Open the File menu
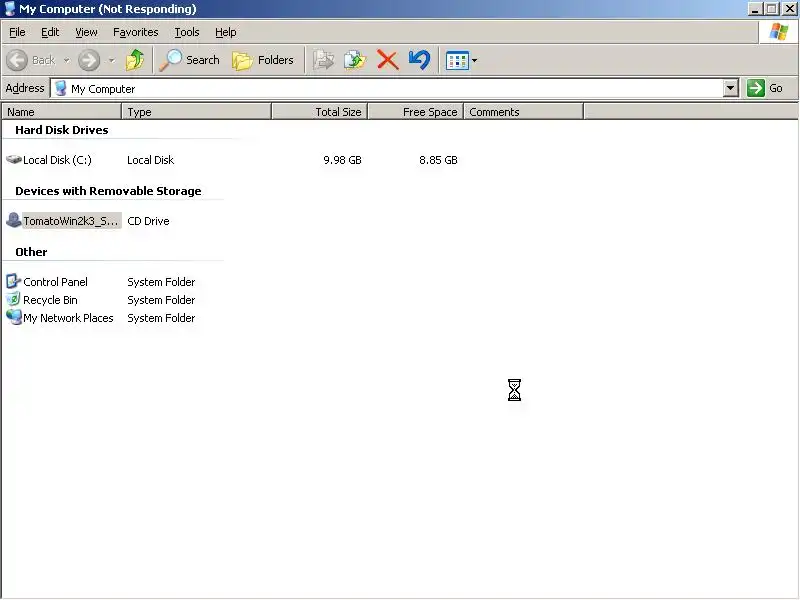800x600 pixels. [17, 32]
